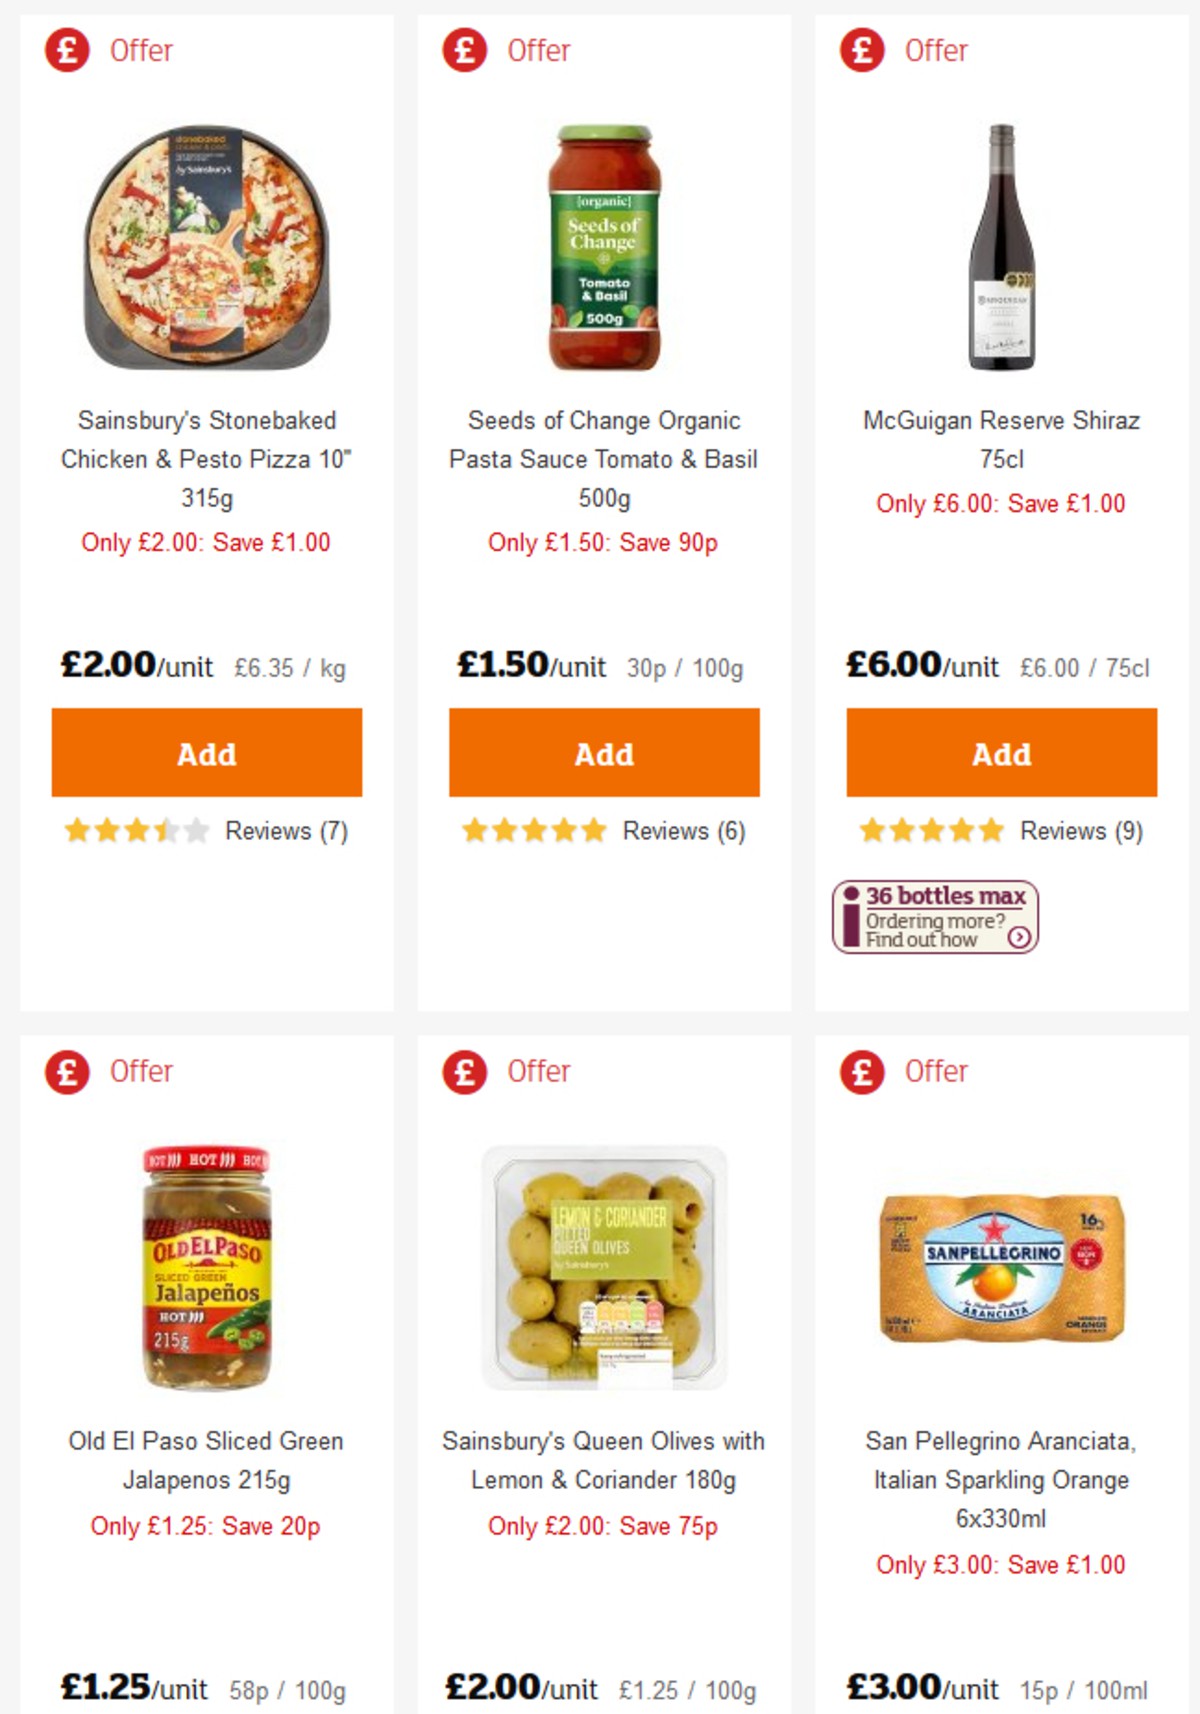Screen dimensions: 1200x1714
Task: Add McGuigan Reserve Shiraz to trolley
Action: pos(1001,754)
